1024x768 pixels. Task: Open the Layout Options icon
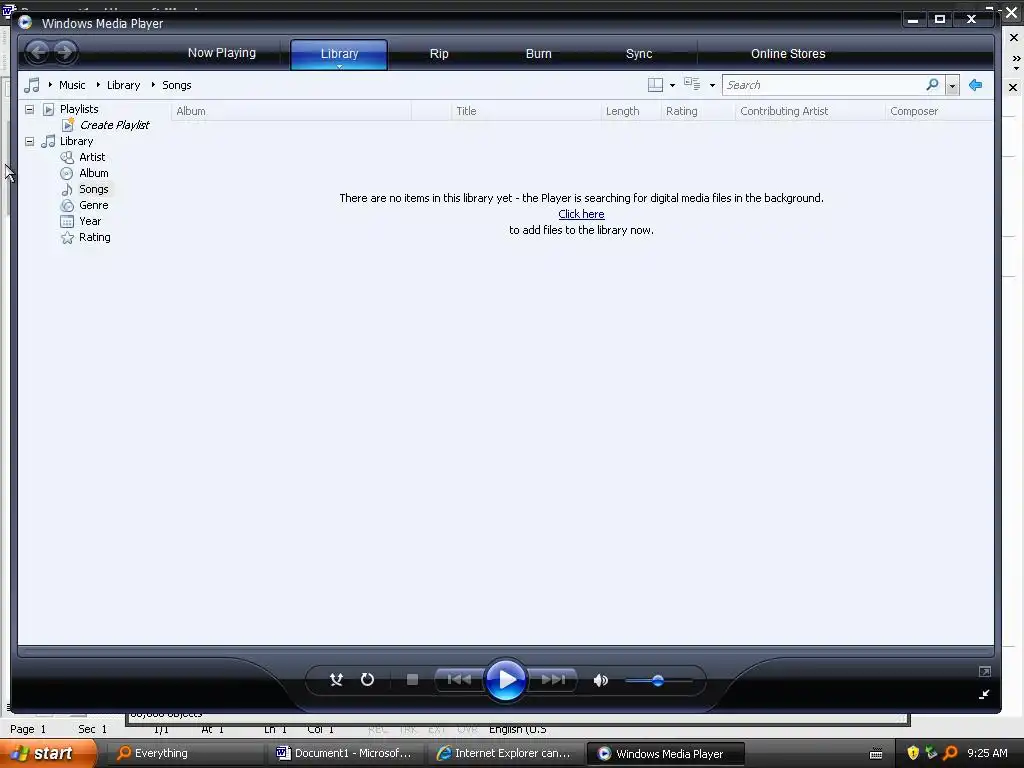(x=655, y=85)
